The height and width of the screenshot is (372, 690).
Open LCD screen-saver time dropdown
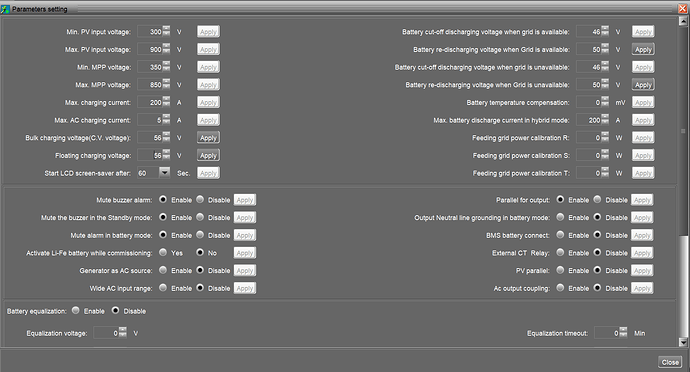(x=164, y=173)
